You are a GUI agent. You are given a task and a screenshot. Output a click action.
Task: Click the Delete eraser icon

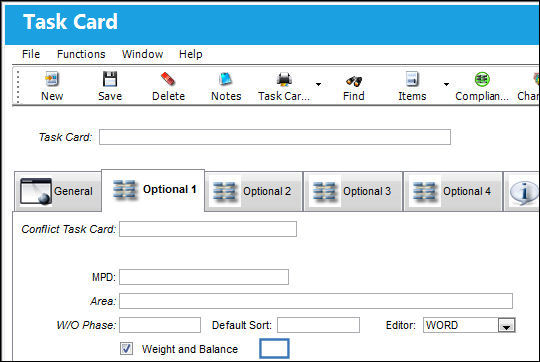(168, 79)
